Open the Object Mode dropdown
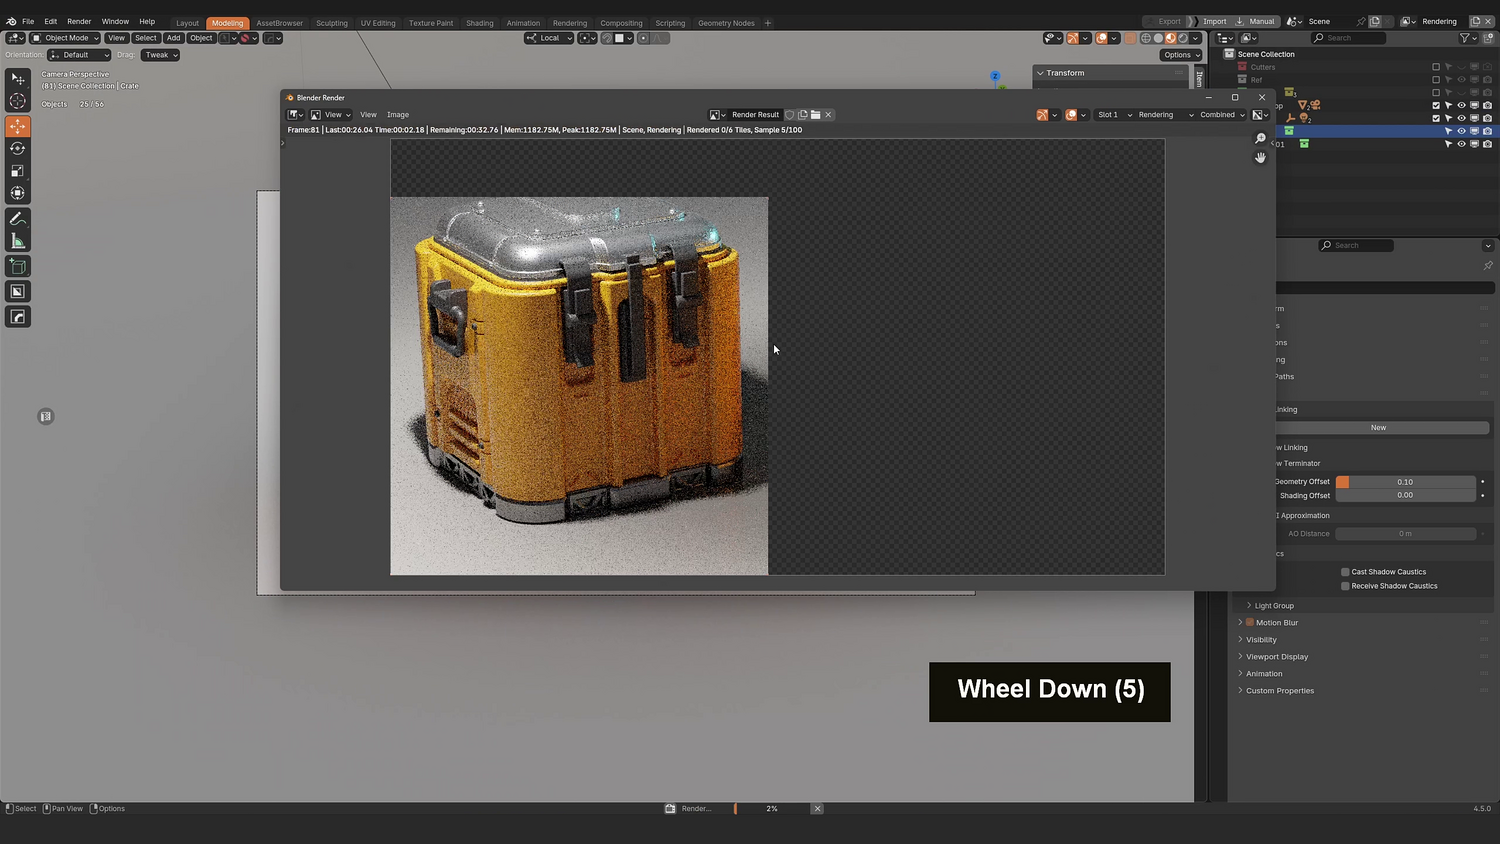 click(66, 38)
